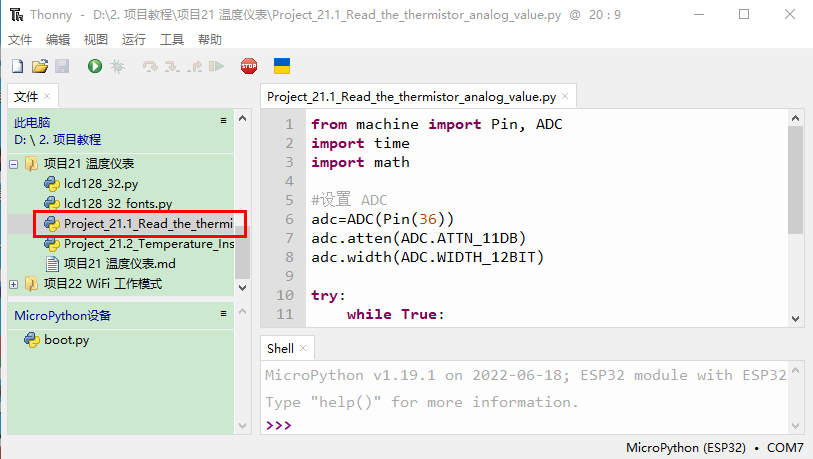Run the current script with green play button
Screen dimensions: 813x459
click(x=95, y=66)
